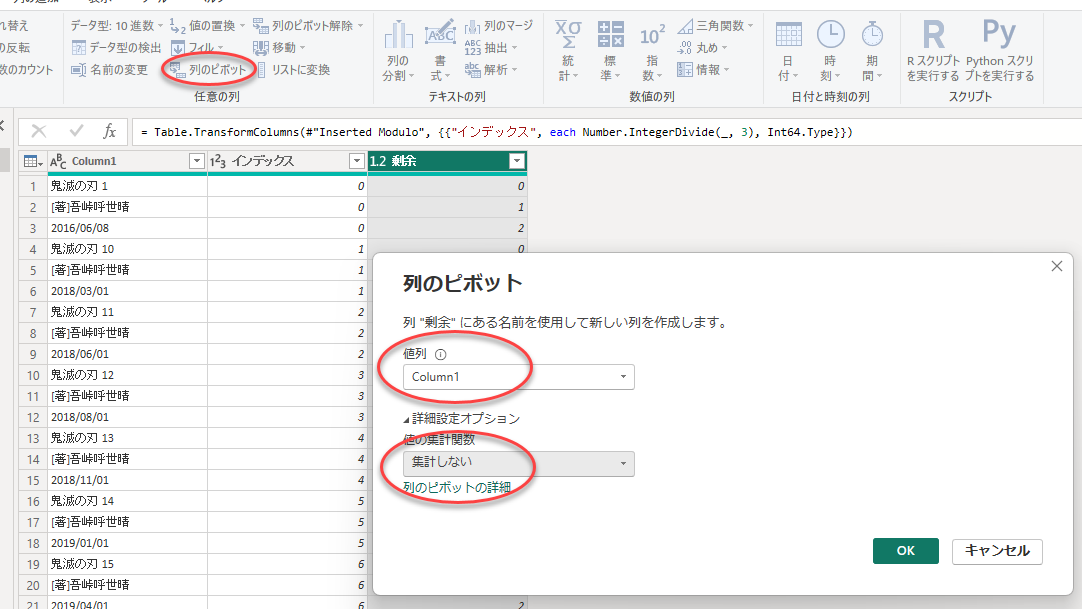Image resolution: width=1082 pixels, height=609 pixels.
Task: Open 列の分割 (Split Column) tool
Action: click(398, 50)
